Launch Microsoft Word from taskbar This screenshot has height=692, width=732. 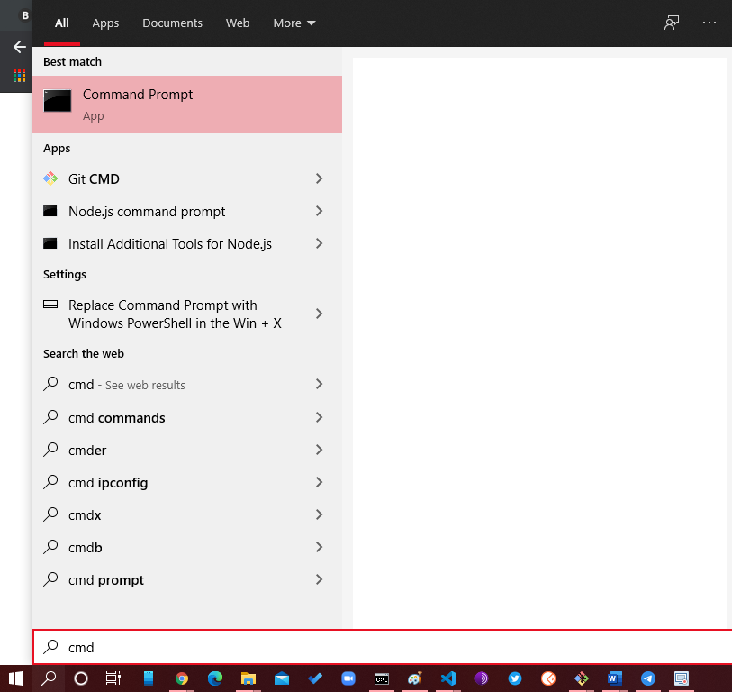pos(615,678)
